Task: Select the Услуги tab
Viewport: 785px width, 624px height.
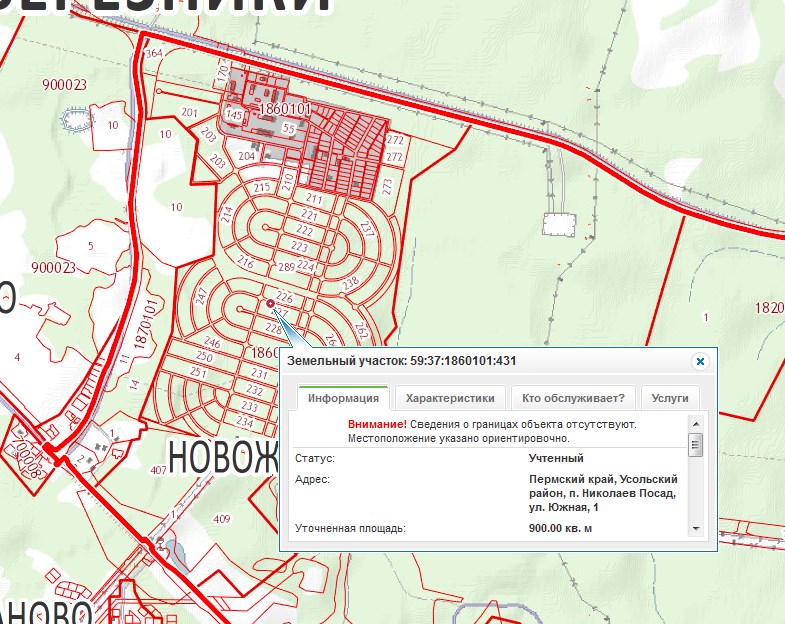Action: (670, 398)
